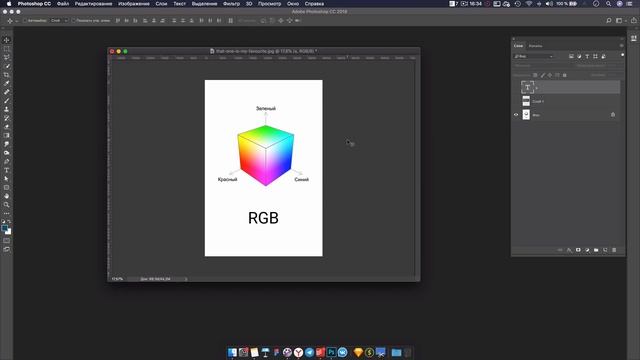Filter layers by pixel layer icon
The height and width of the screenshot is (360, 640).
click(571, 56)
